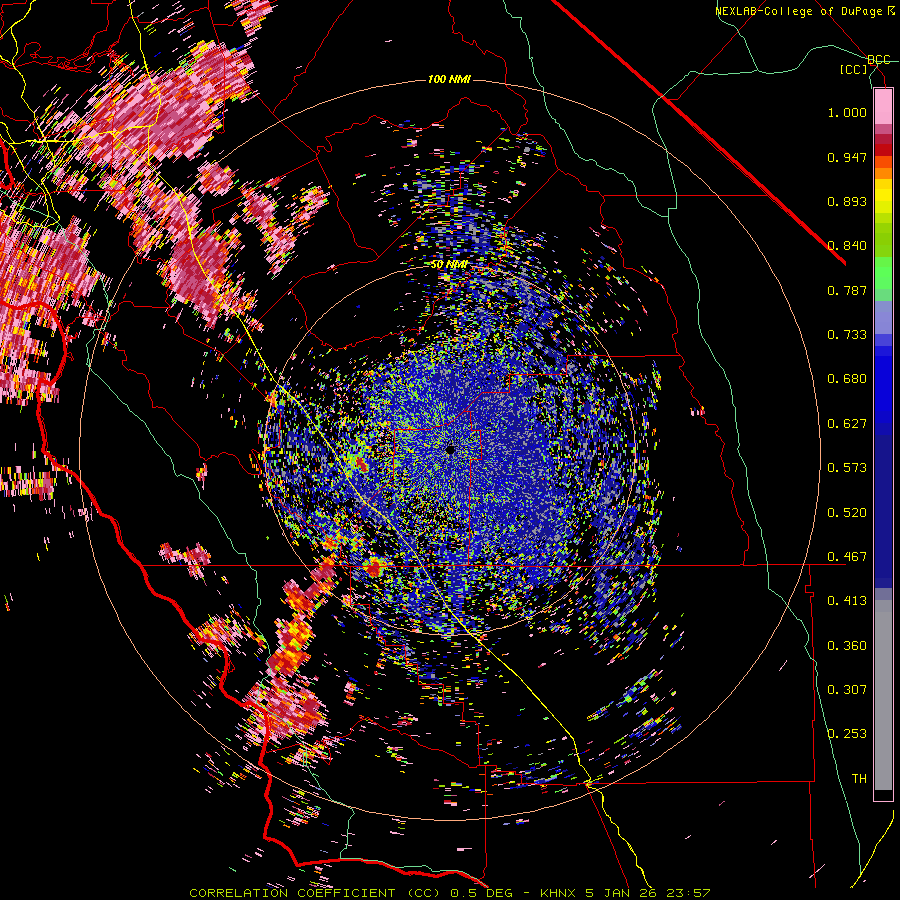Click the 0.467 legend value
The height and width of the screenshot is (900, 900).
click(x=847, y=557)
